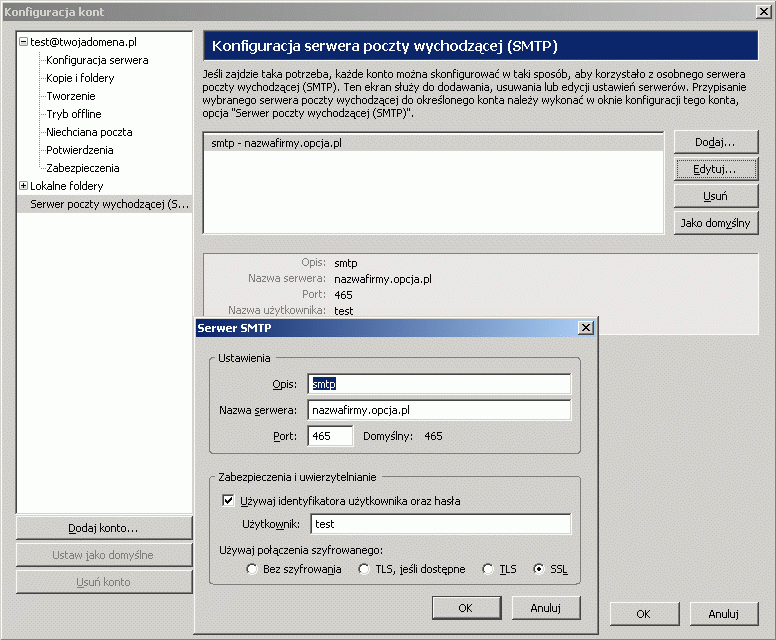776x640 pixels.
Task: Select the TLS radio button
Action: pyautogui.click(x=488, y=569)
